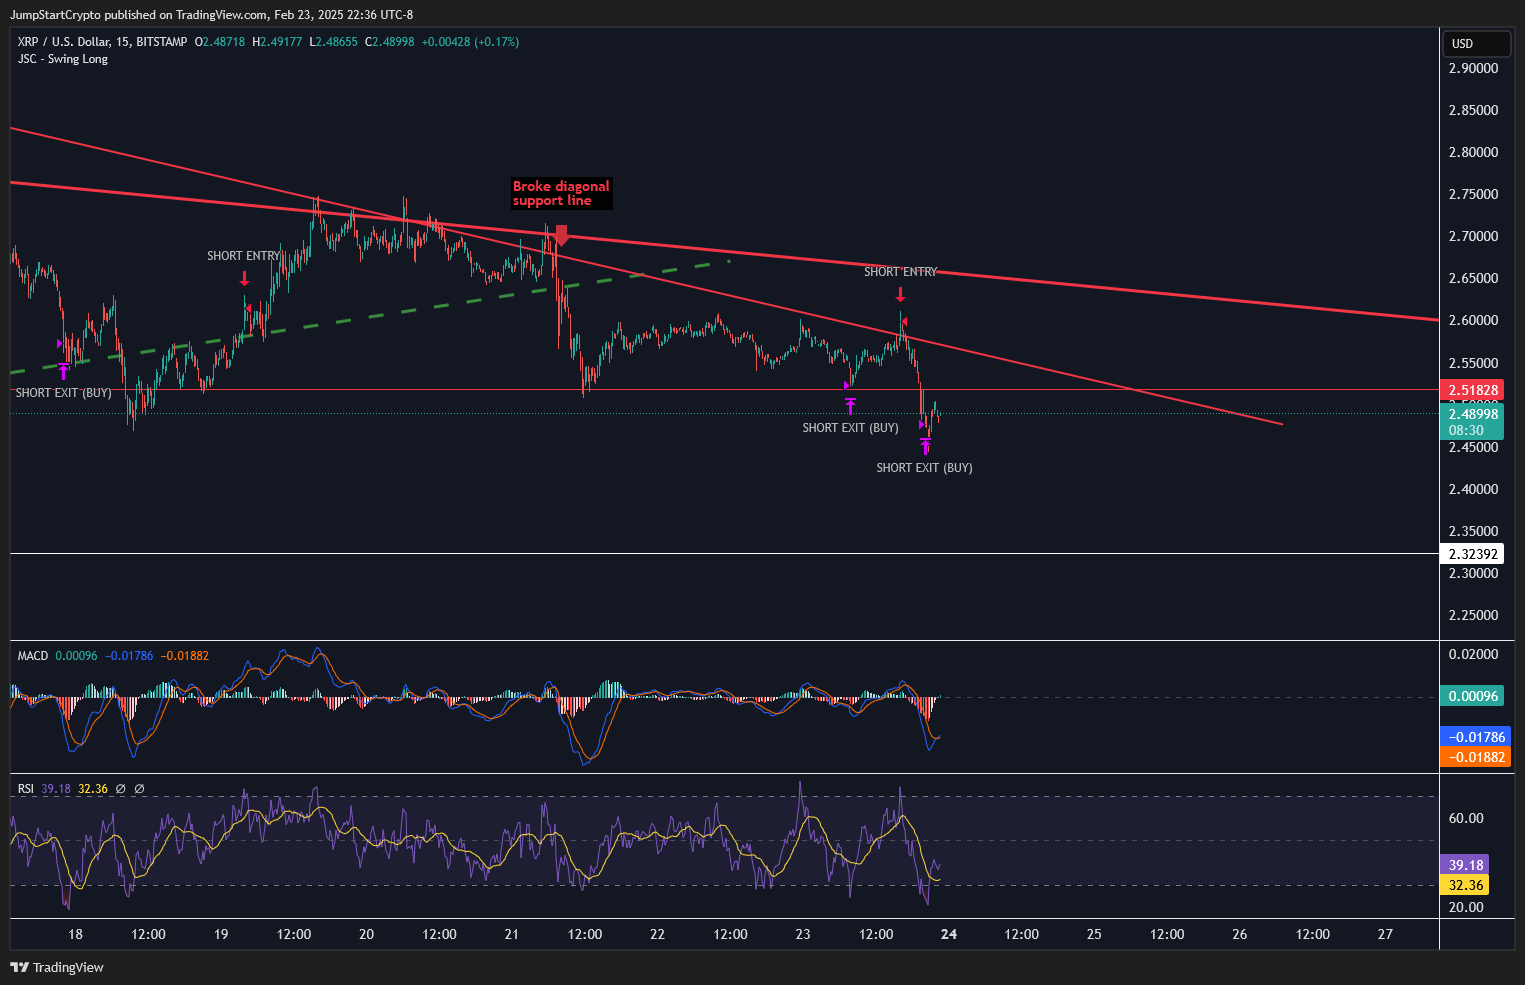
Task: Click the white 2.32392 price tag
Action: click(1471, 554)
